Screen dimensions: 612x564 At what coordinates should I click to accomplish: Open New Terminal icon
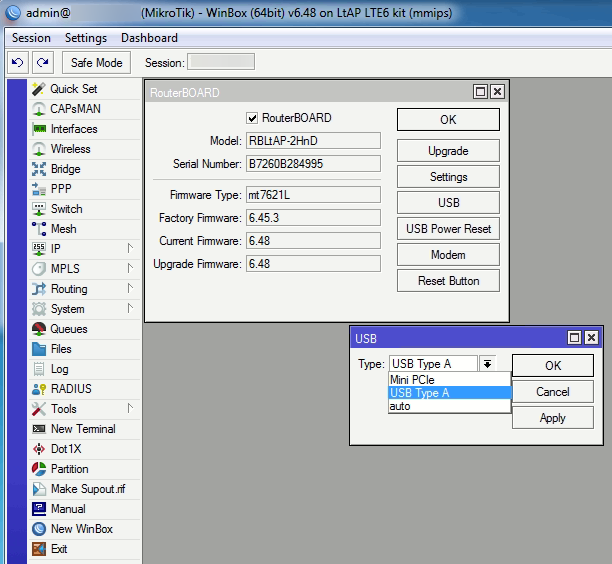tap(39, 429)
